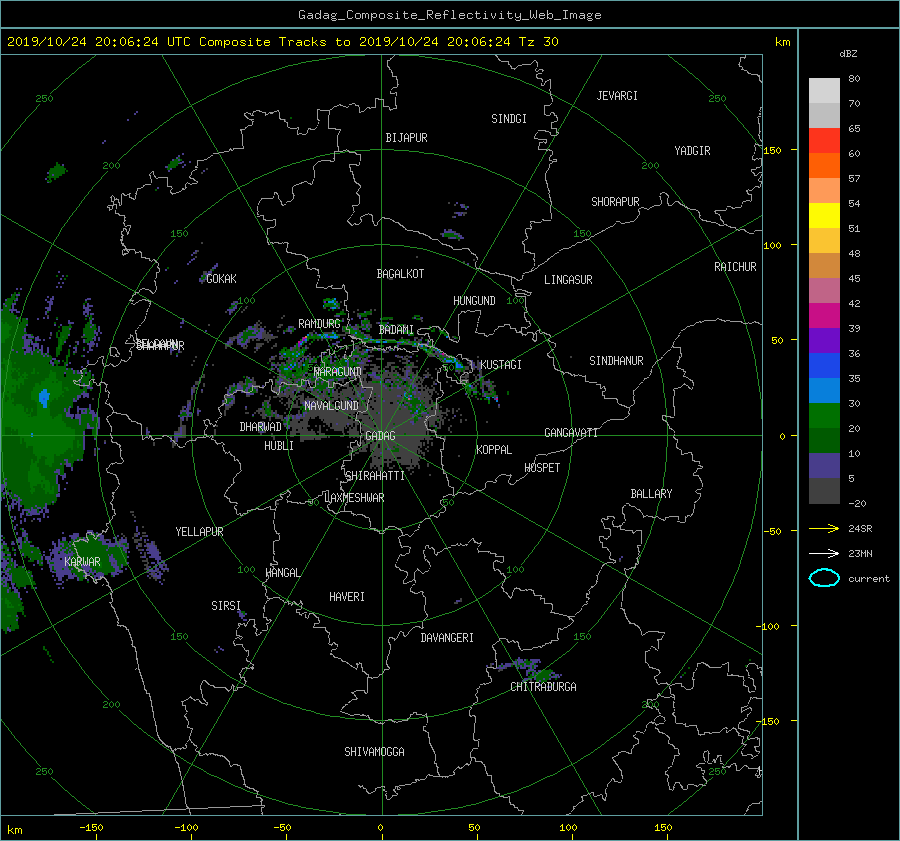Click the HUBLI city label
The height and width of the screenshot is (841, 900).
tap(278, 446)
